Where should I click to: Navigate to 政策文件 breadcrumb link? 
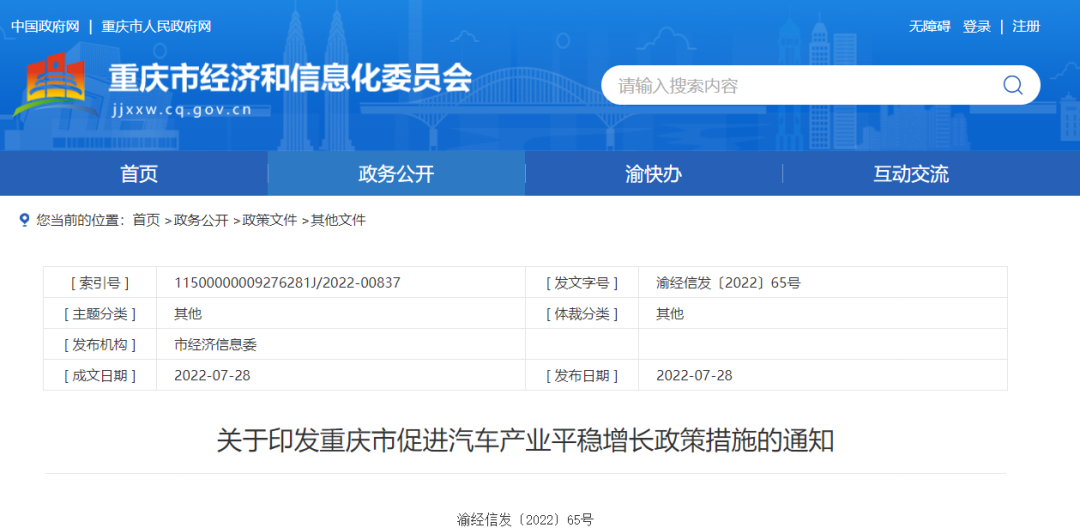pyautogui.click(x=270, y=220)
